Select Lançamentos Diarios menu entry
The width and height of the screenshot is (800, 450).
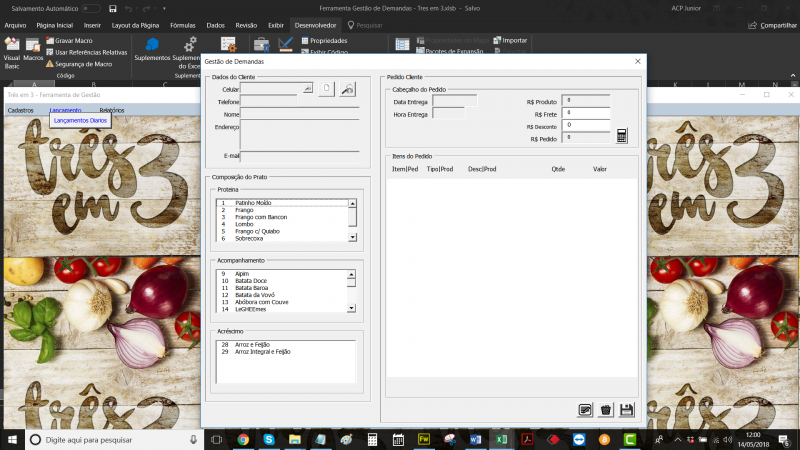(x=82, y=120)
